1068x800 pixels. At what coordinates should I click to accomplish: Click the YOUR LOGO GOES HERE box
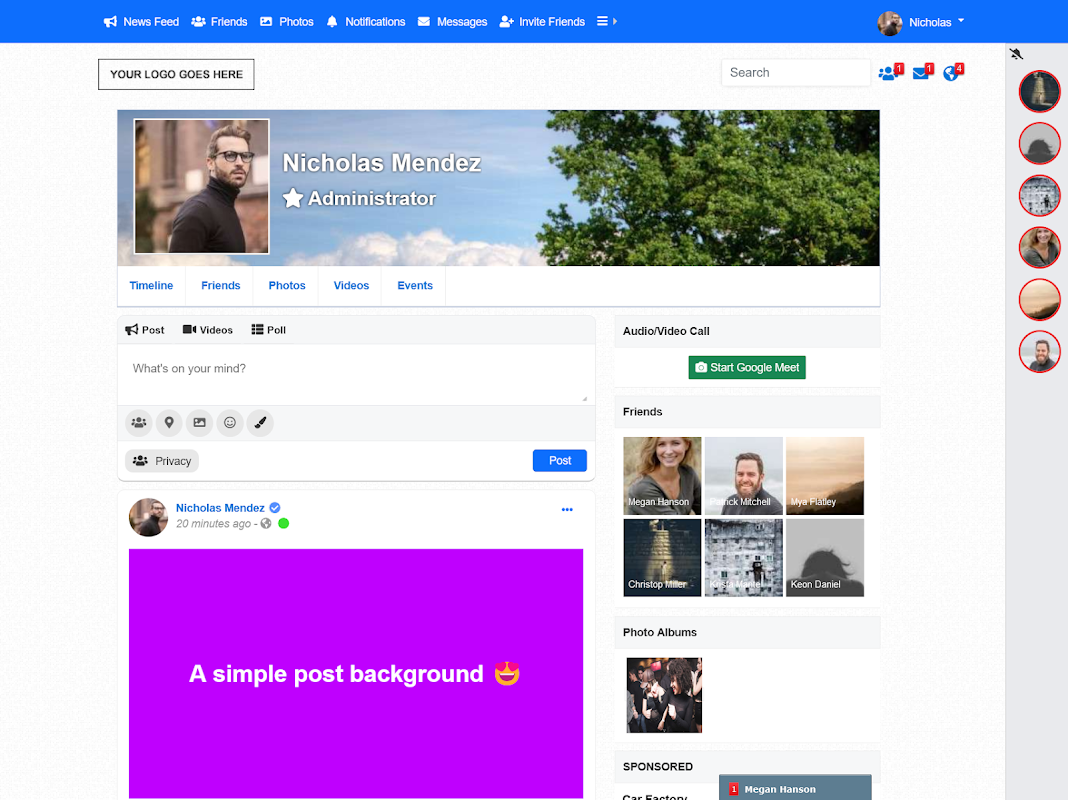tap(176, 74)
